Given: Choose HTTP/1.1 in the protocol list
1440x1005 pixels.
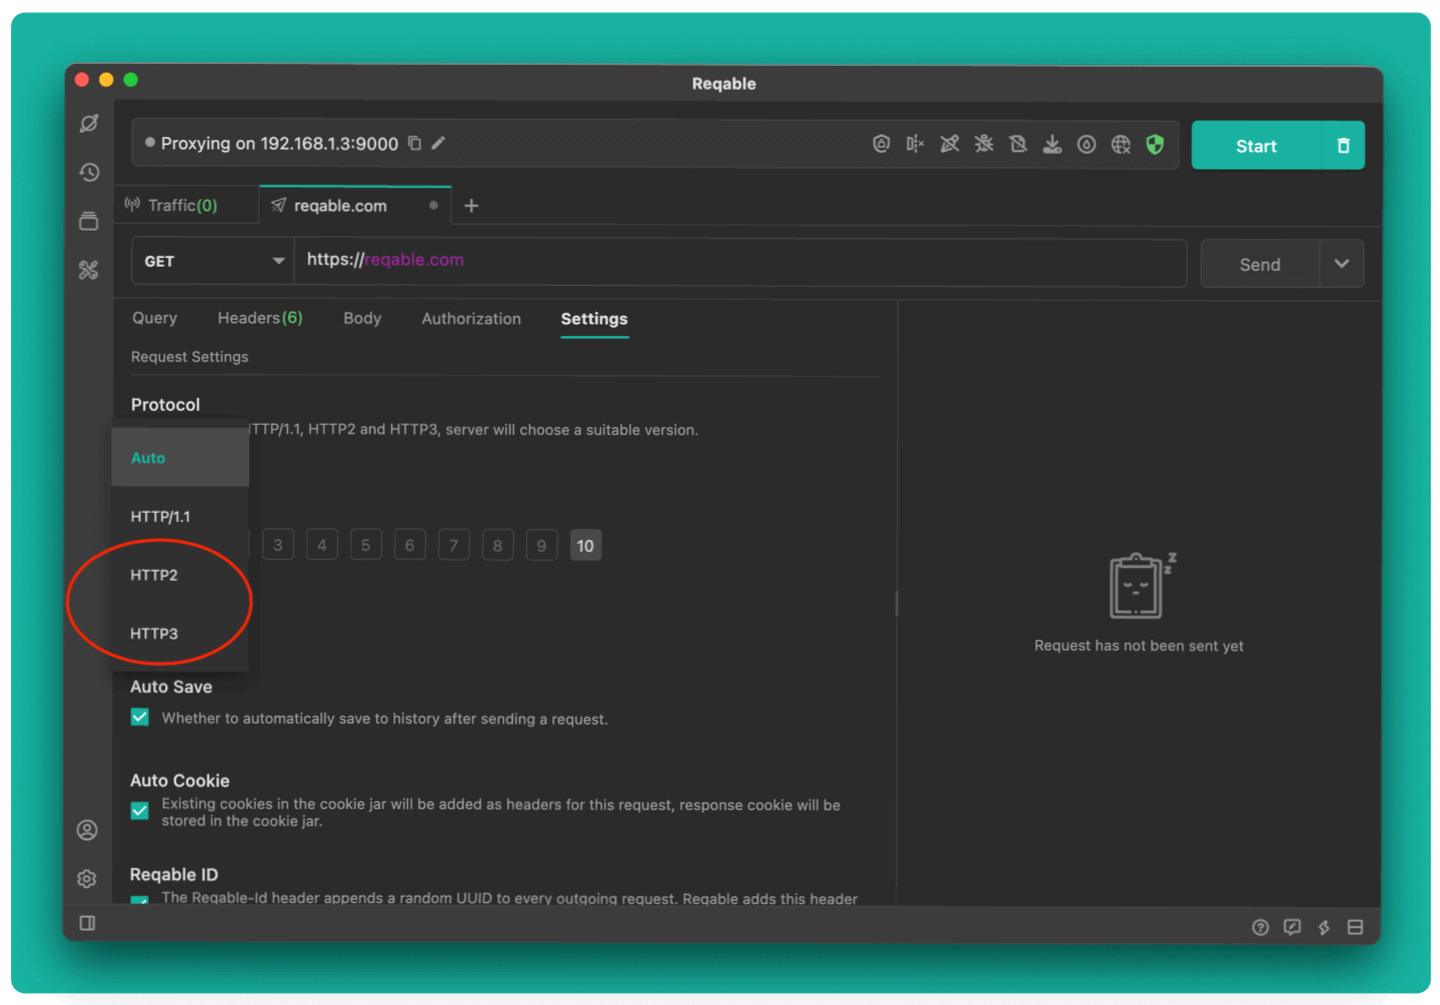Looking at the screenshot, I should pyautogui.click(x=180, y=516).
